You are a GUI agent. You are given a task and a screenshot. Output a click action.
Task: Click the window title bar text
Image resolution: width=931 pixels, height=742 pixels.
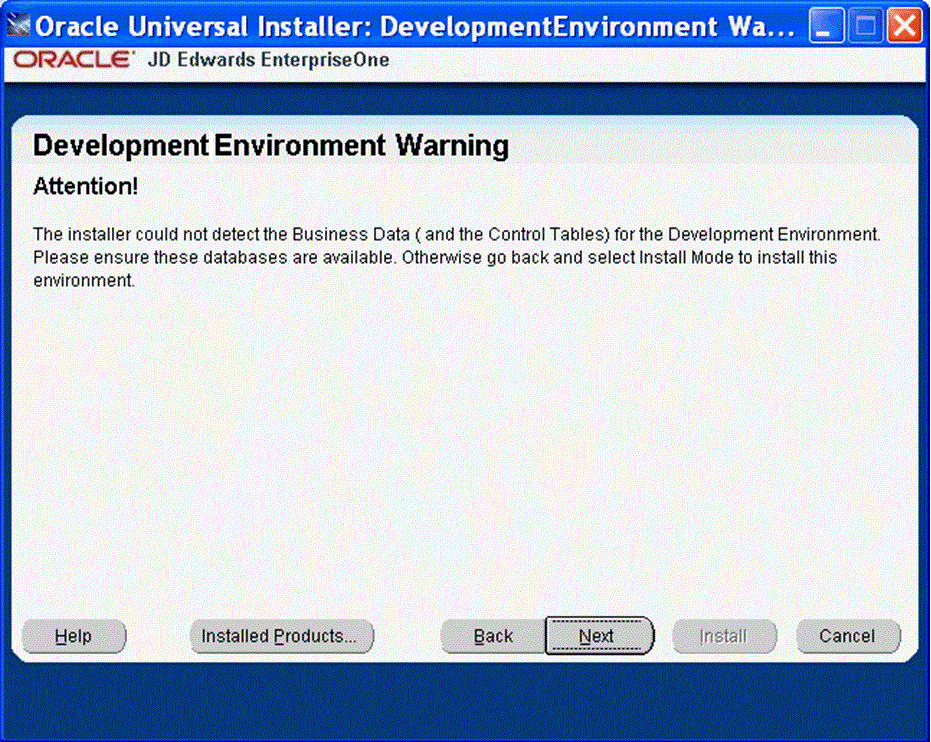coord(414,26)
